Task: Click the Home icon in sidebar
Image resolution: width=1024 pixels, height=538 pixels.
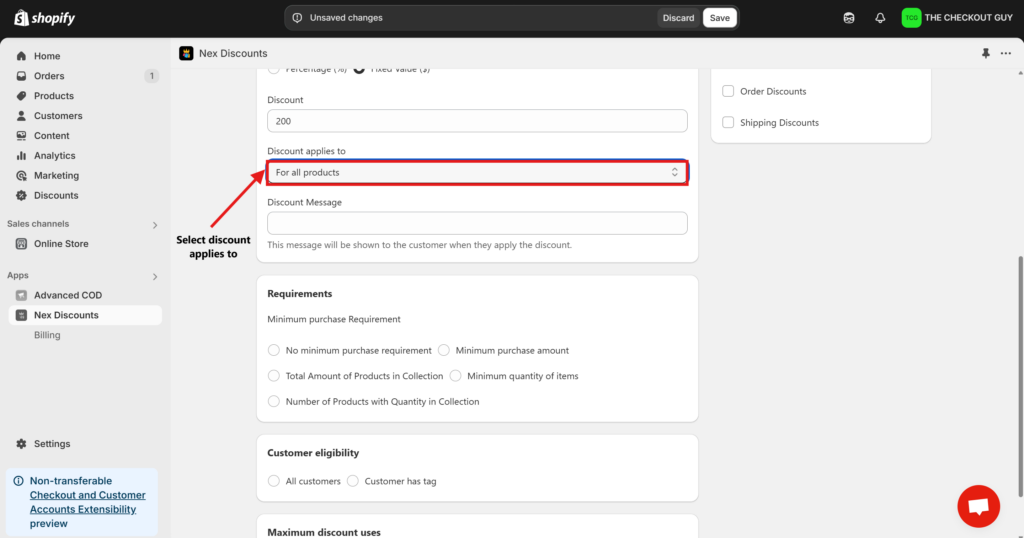Action: (22, 56)
